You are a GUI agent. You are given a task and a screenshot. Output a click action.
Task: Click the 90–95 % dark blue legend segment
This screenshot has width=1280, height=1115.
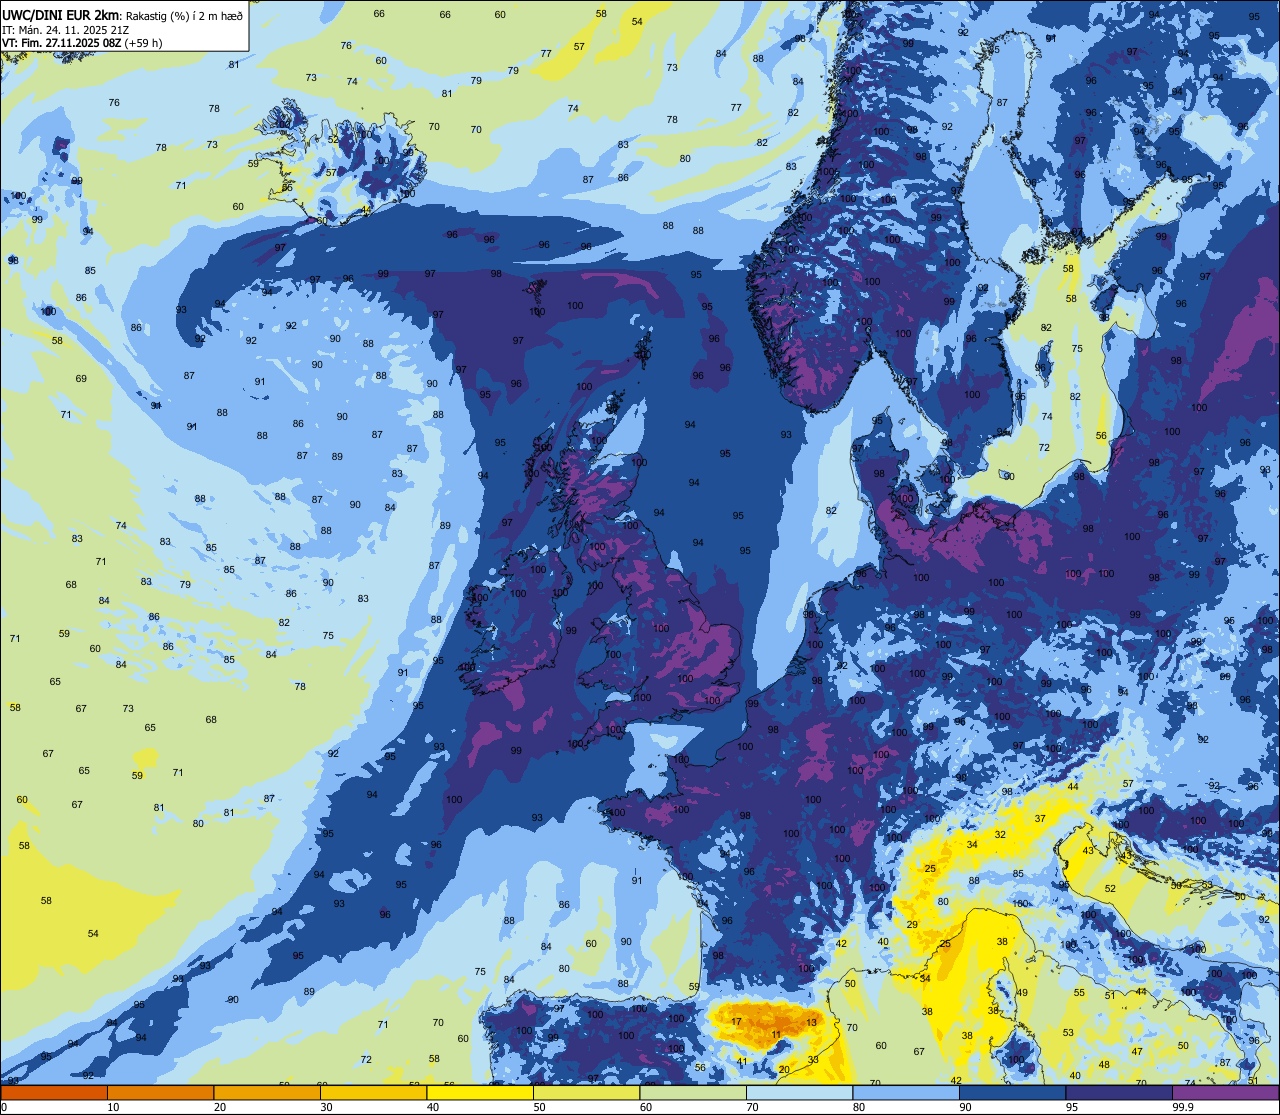click(x=1012, y=1093)
